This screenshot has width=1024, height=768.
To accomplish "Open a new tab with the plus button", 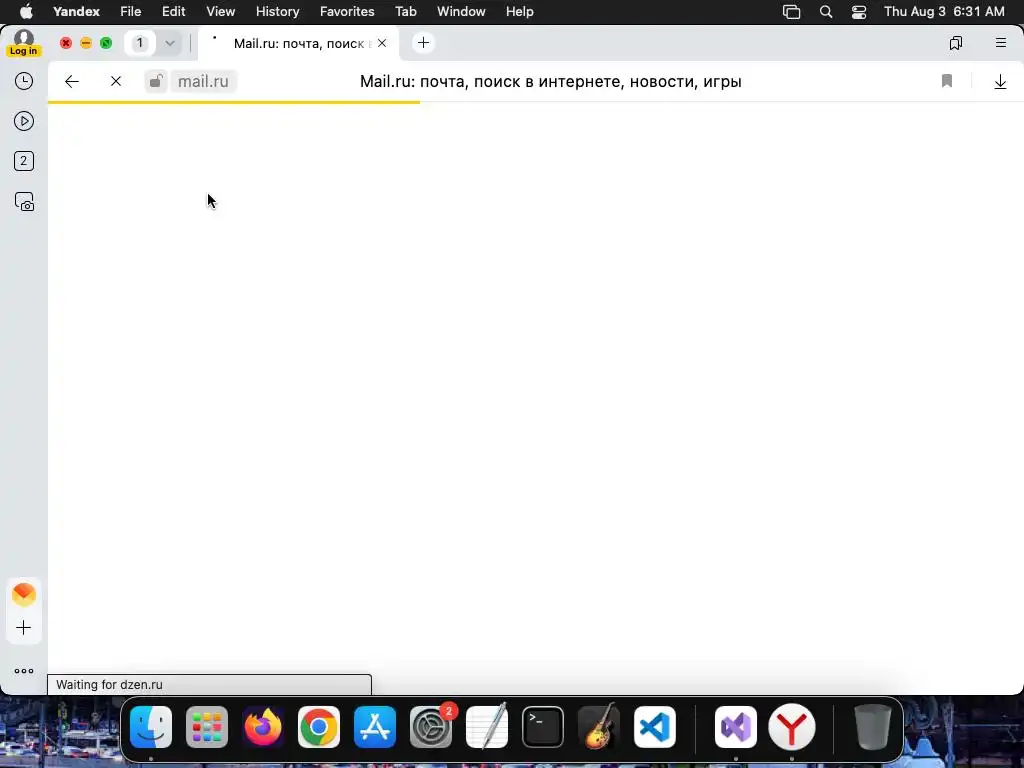I will (x=423, y=43).
